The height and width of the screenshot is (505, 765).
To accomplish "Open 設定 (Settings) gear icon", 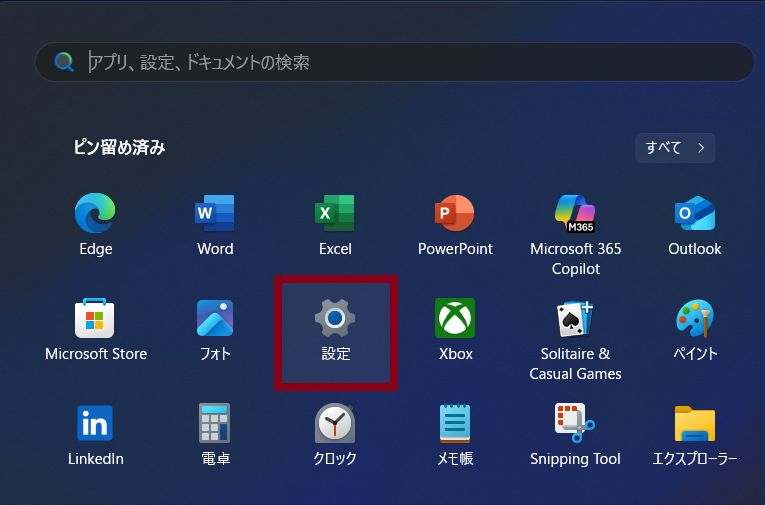I will (x=335, y=319).
